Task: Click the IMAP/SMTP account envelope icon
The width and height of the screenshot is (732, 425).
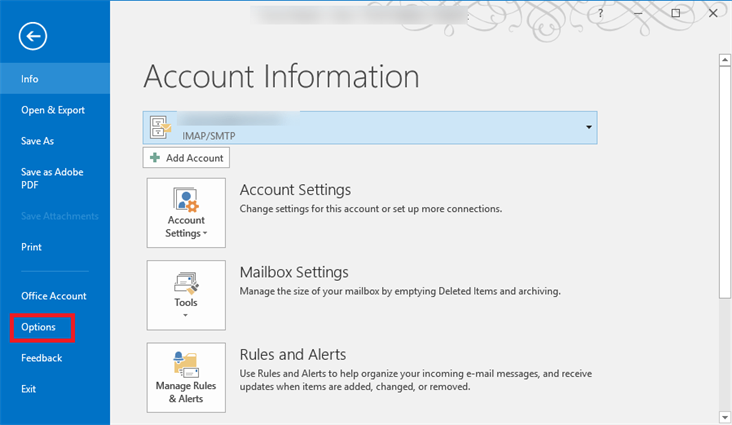Action: 159,126
